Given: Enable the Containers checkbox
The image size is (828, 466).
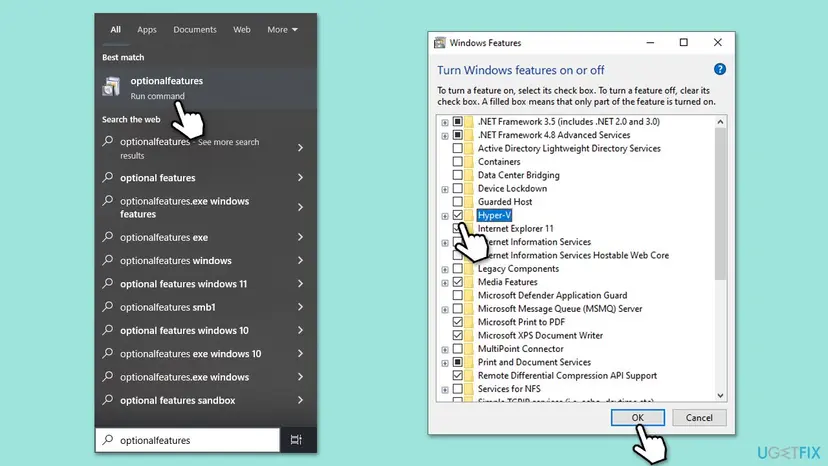Looking at the screenshot, I should [x=457, y=162].
